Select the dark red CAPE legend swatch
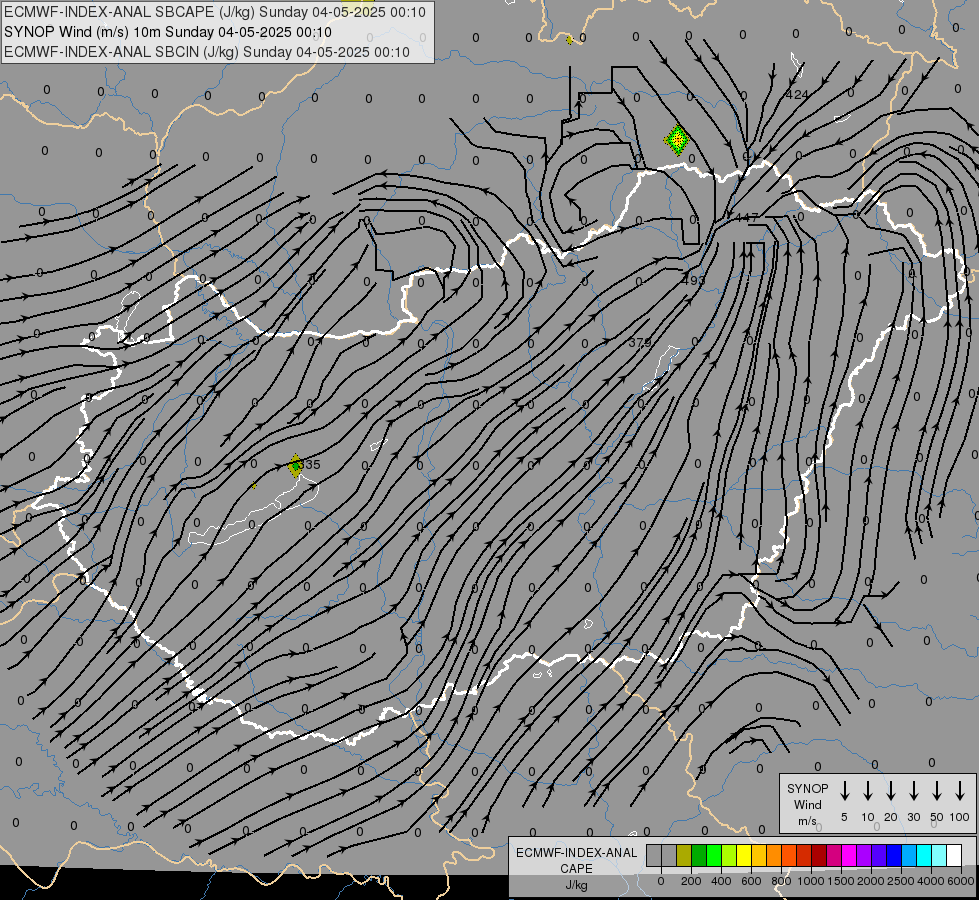Viewport: 979px width, 900px height. [x=819, y=855]
